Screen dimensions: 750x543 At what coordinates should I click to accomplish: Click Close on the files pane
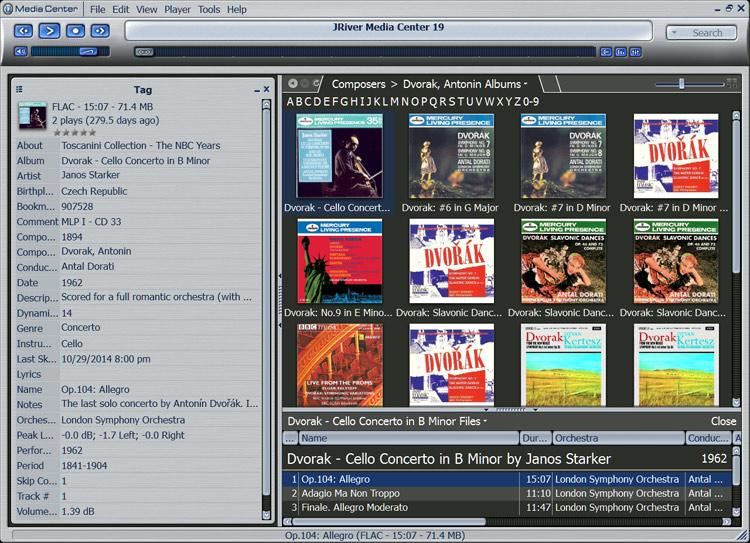[723, 421]
